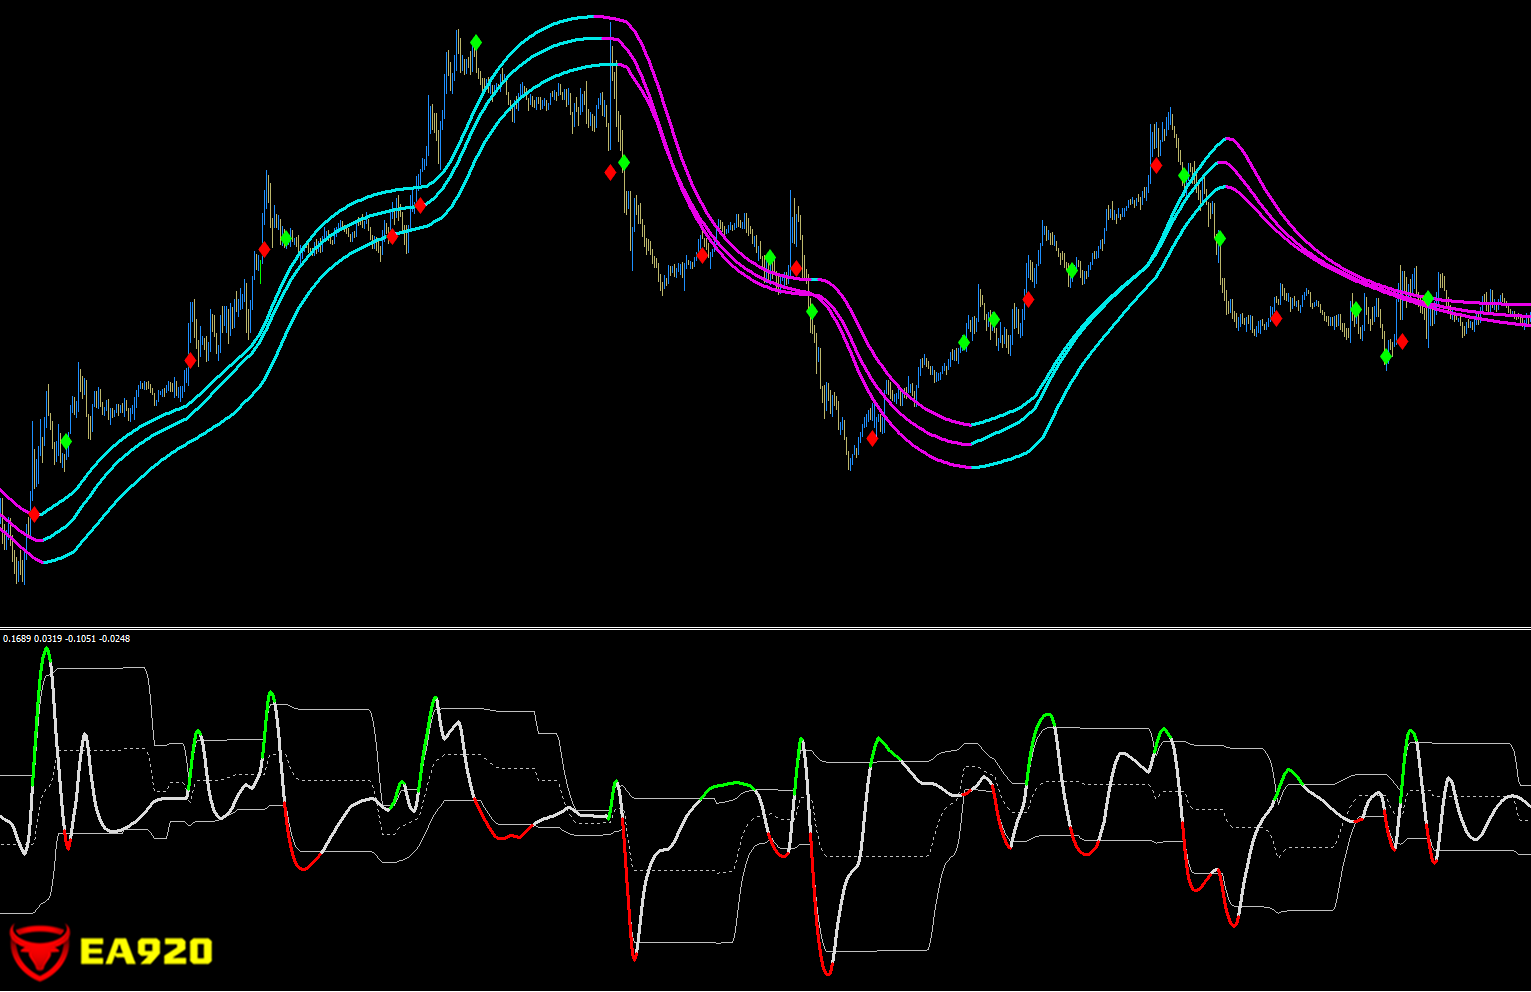Select the red diamond near the lowest price trough

(872, 438)
